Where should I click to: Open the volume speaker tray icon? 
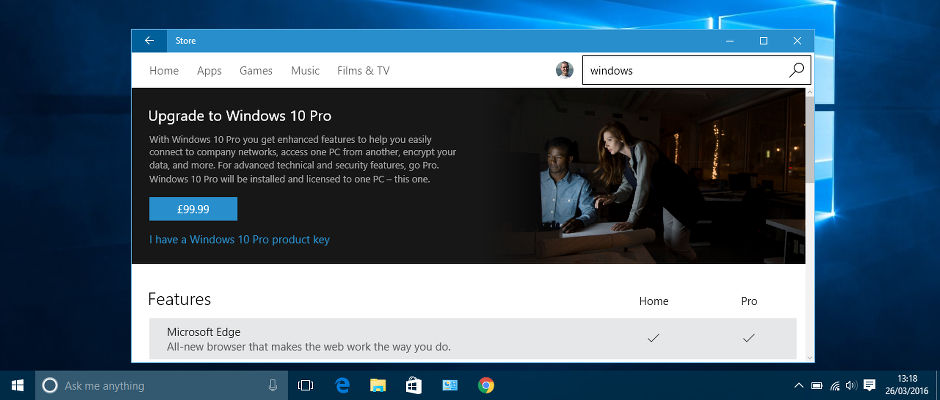point(851,386)
